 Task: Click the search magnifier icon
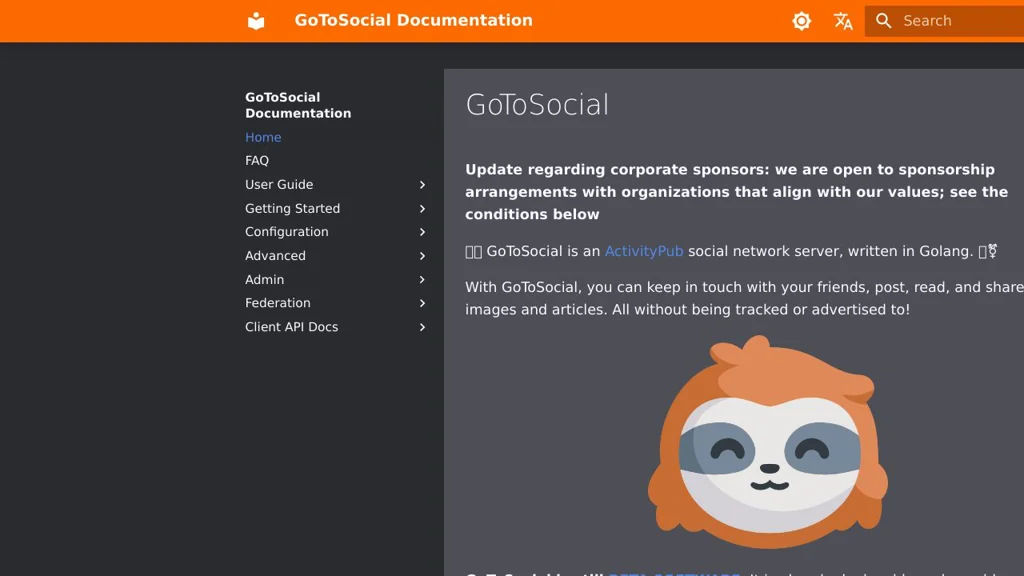click(884, 21)
